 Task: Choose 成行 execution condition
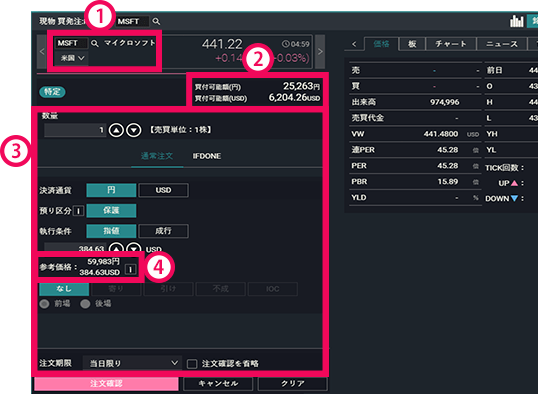point(163,231)
